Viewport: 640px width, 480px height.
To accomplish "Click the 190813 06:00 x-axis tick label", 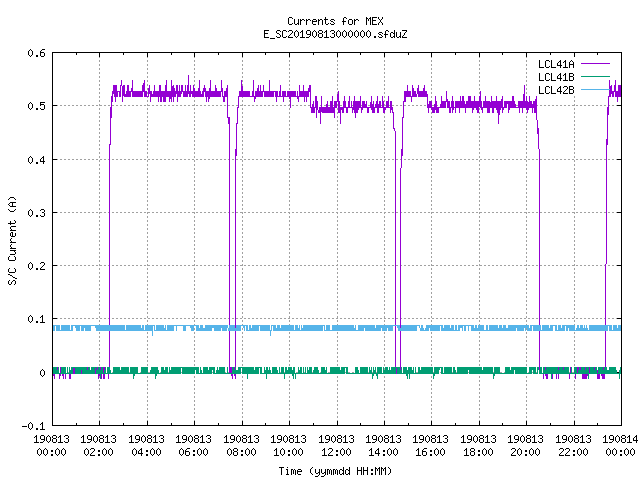I will point(193,446).
